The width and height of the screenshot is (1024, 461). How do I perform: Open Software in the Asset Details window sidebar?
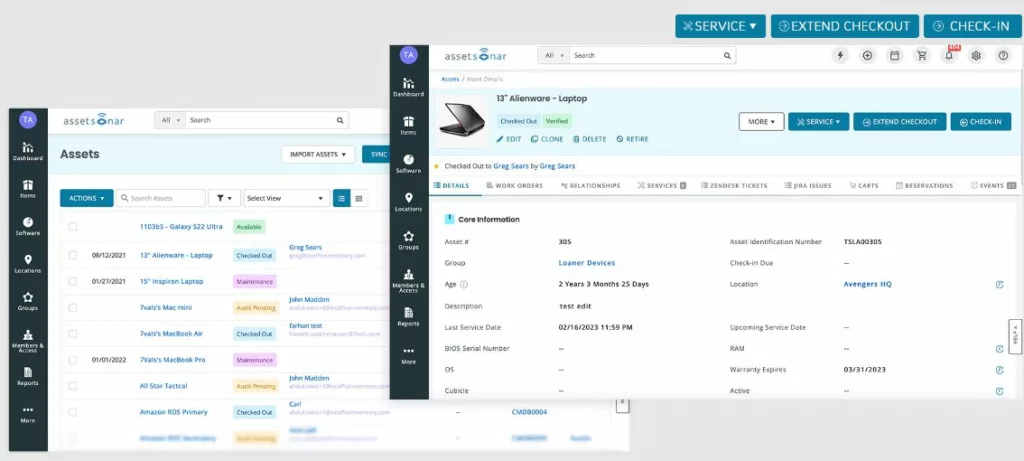click(408, 163)
